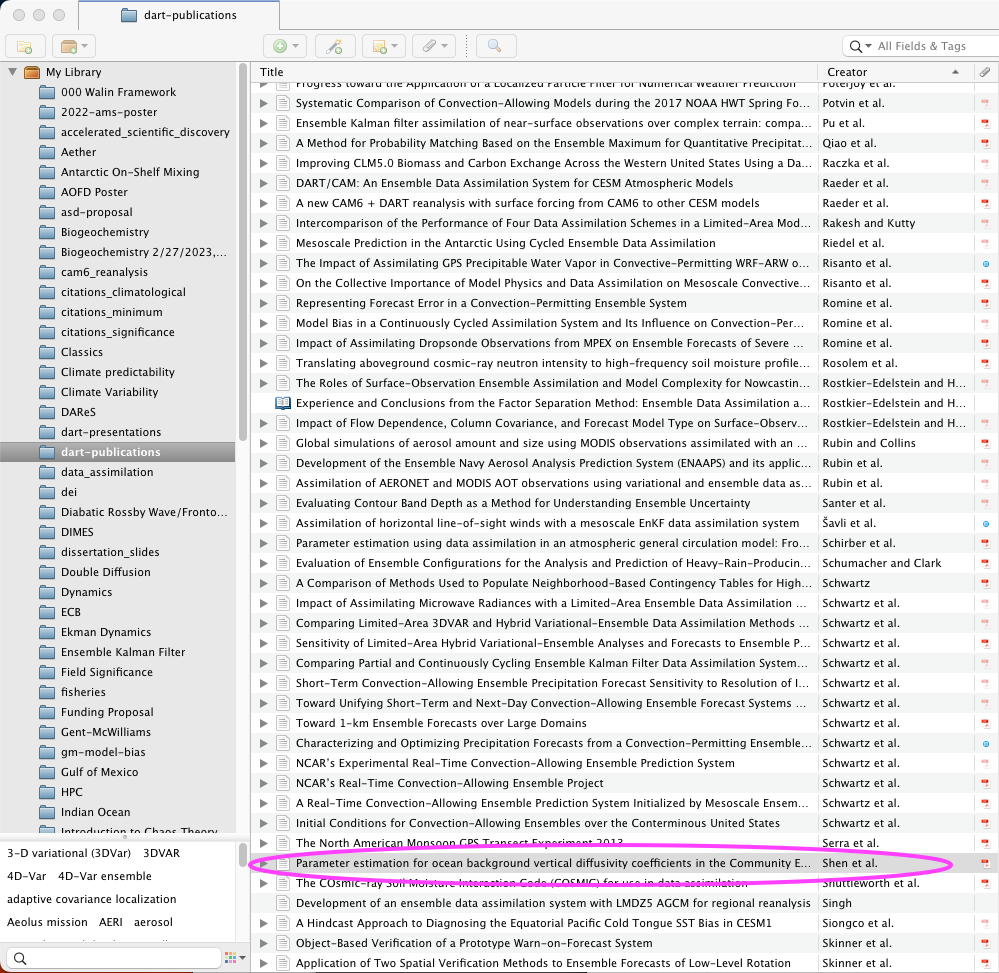Click the attachment paperclip column header
The width and height of the screenshot is (999, 973).
[x=984, y=72]
